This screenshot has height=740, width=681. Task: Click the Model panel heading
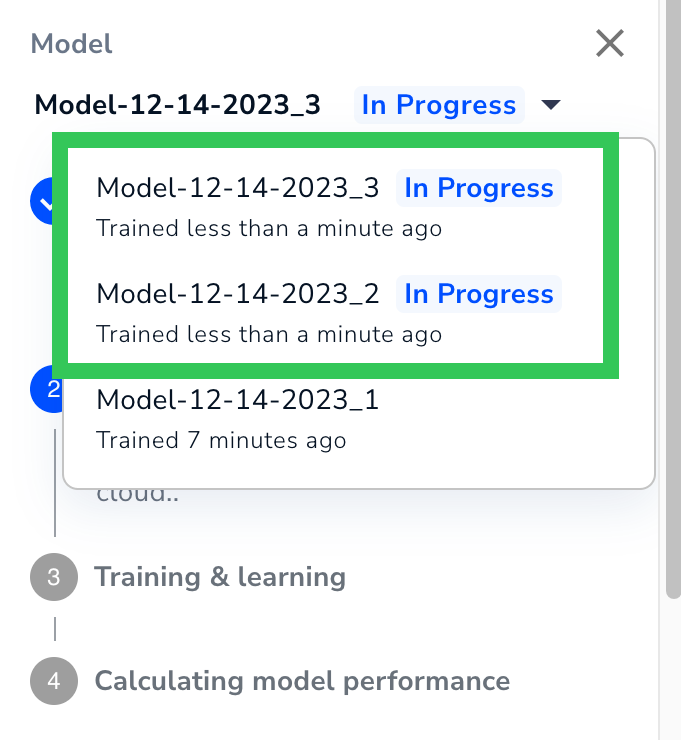71,44
